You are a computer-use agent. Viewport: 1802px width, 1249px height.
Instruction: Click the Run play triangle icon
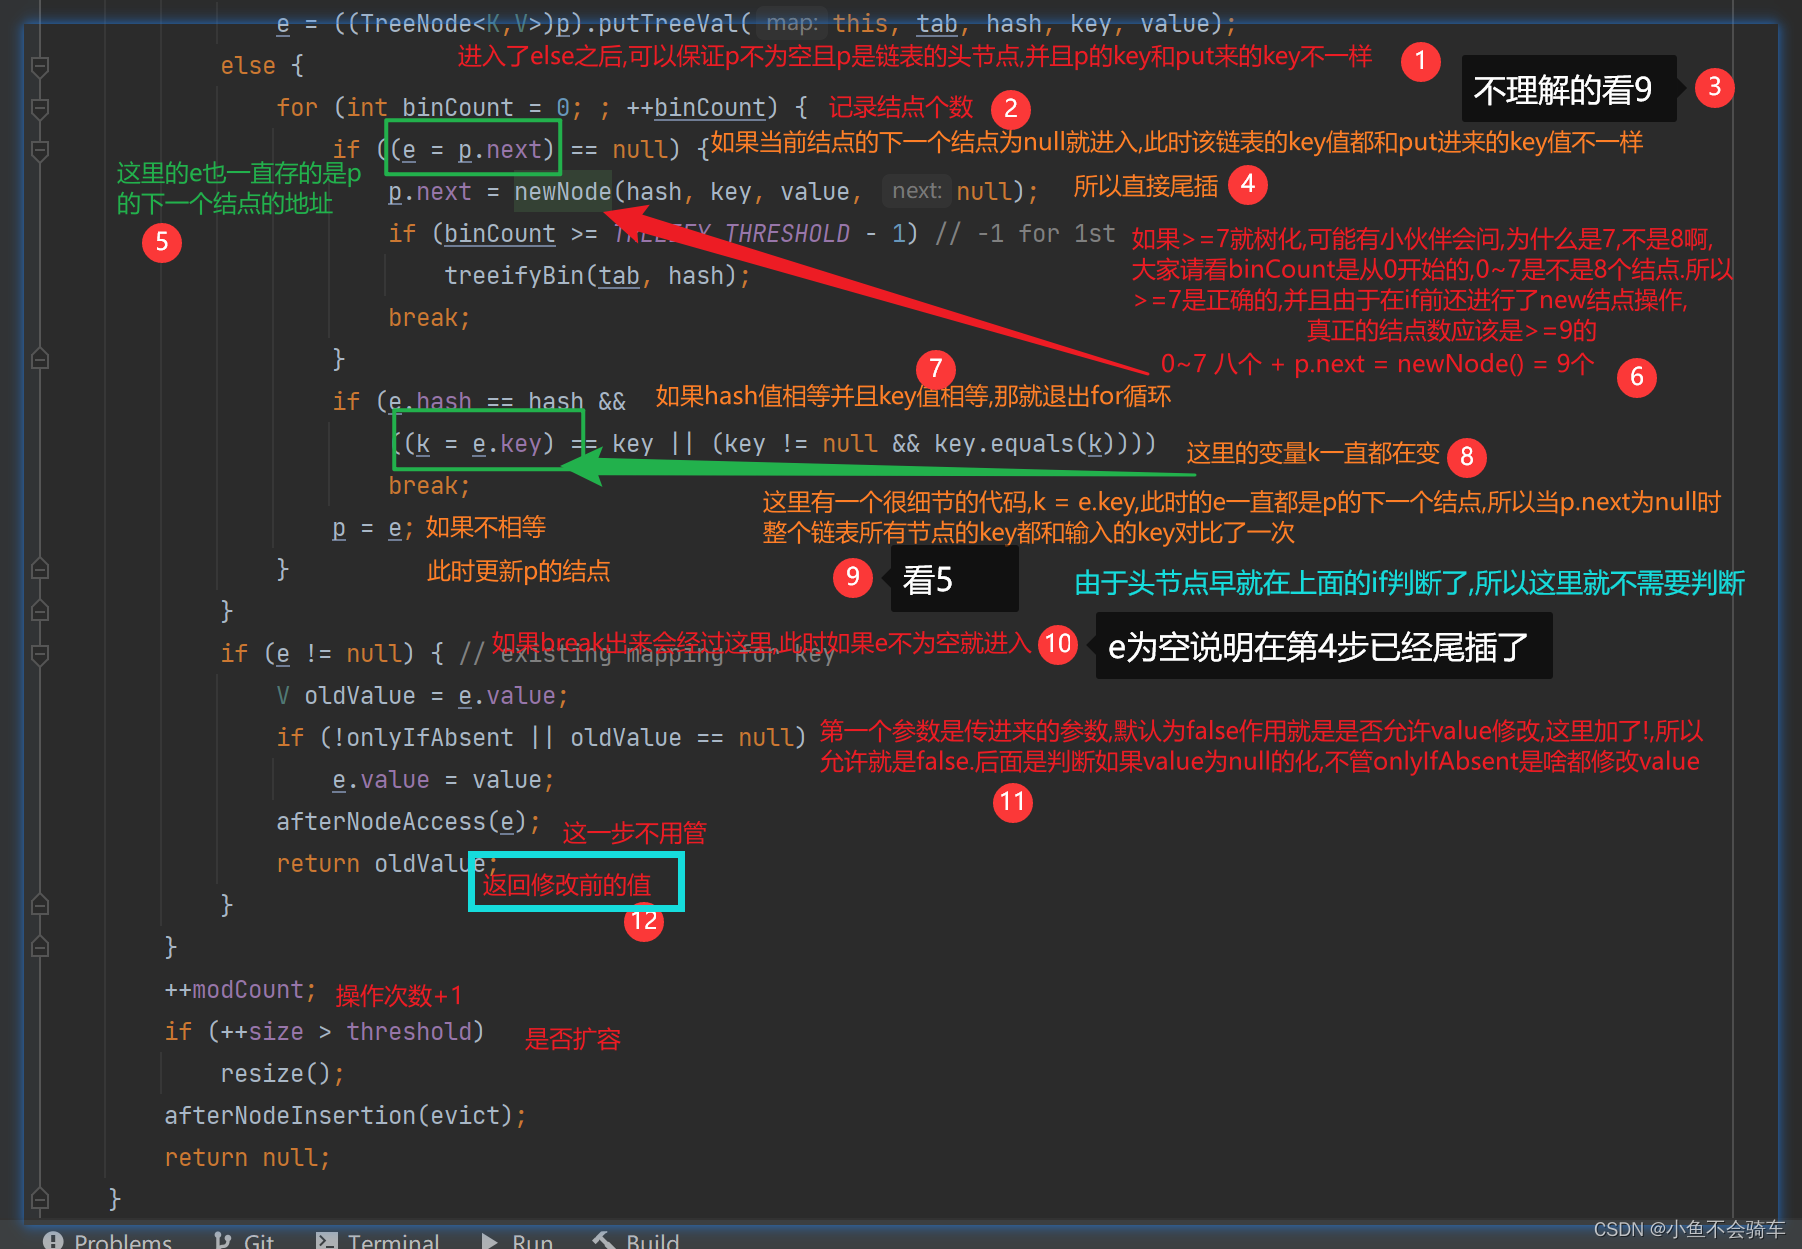[x=490, y=1241]
